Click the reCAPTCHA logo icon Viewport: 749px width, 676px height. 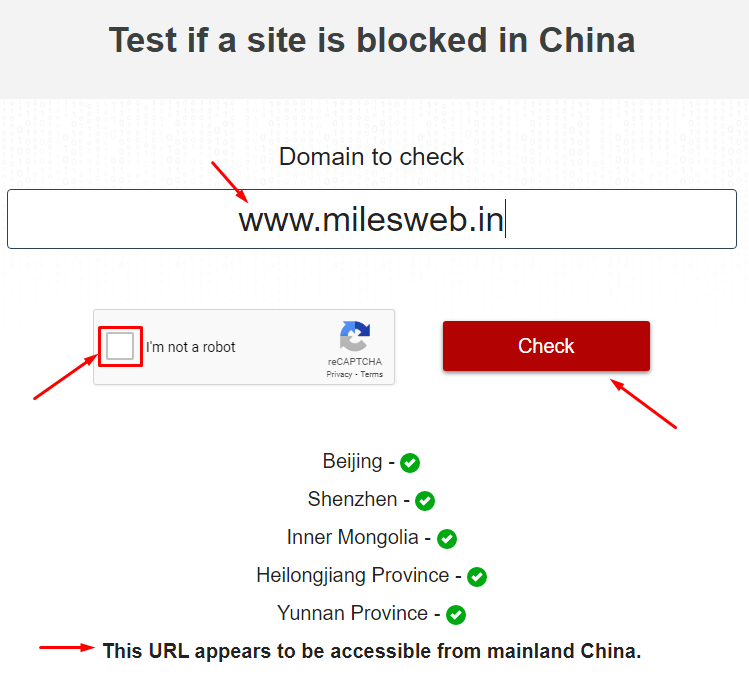[x=354, y=336]
